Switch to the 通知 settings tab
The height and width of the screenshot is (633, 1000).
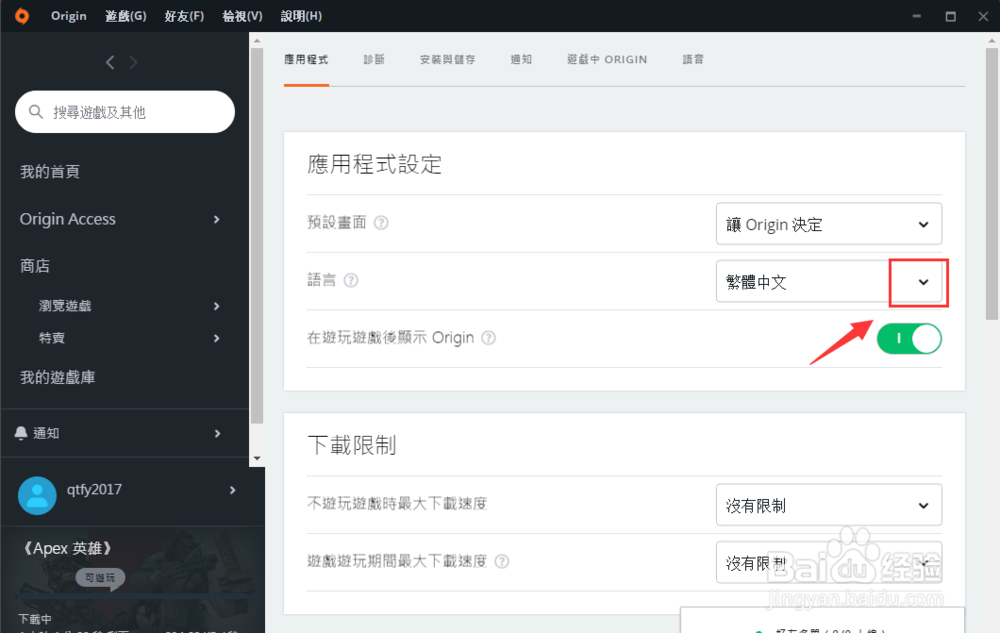pyautogui.click(x=521, y=59)
